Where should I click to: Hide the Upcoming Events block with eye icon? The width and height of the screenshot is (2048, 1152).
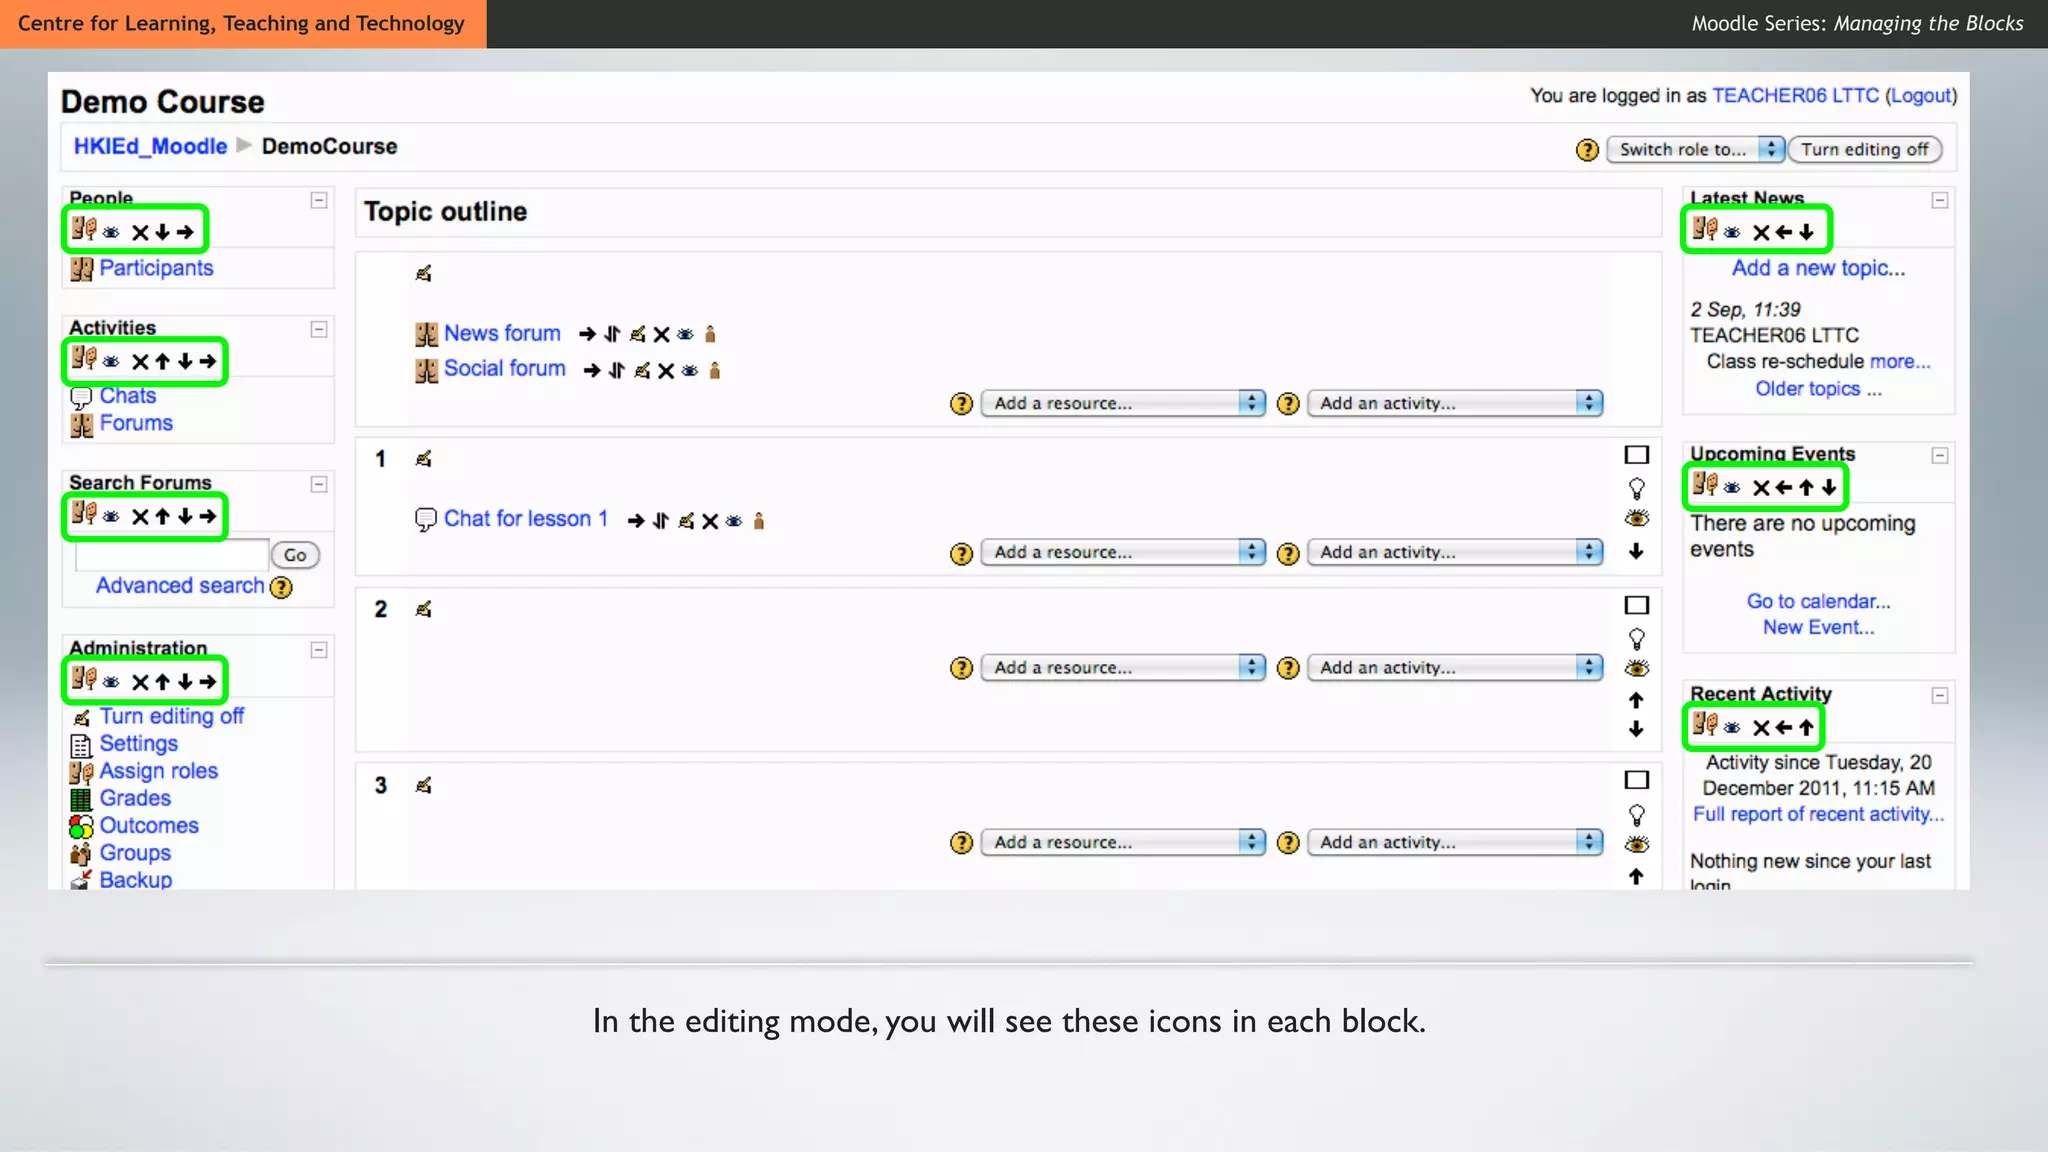(1732, 487)
